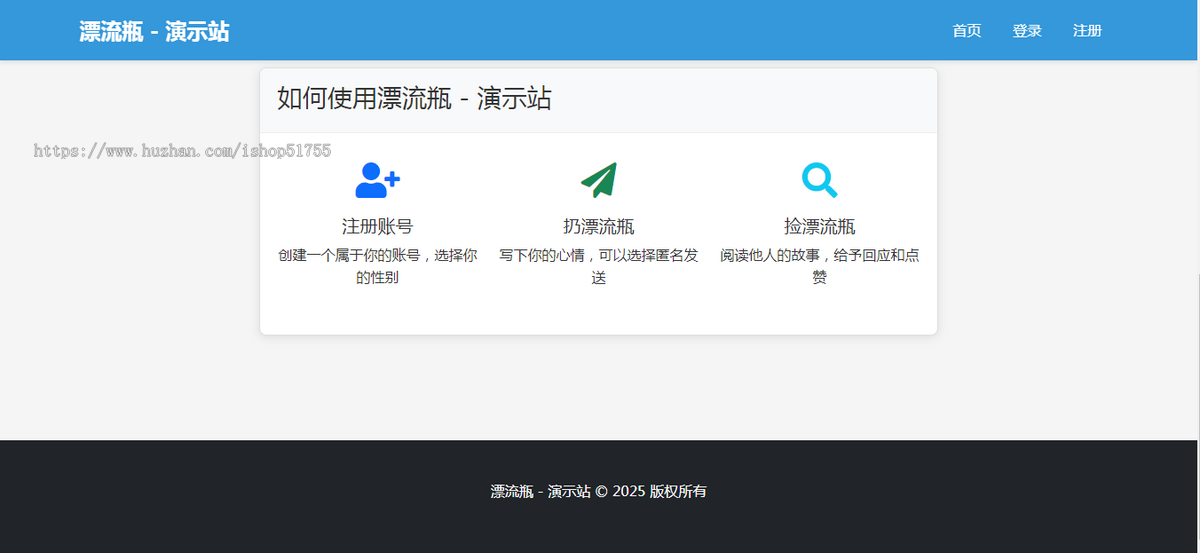This screenshot has width=1200, height=553.
Task: Open the 注册 nav link
Action: click(1087, 31)
